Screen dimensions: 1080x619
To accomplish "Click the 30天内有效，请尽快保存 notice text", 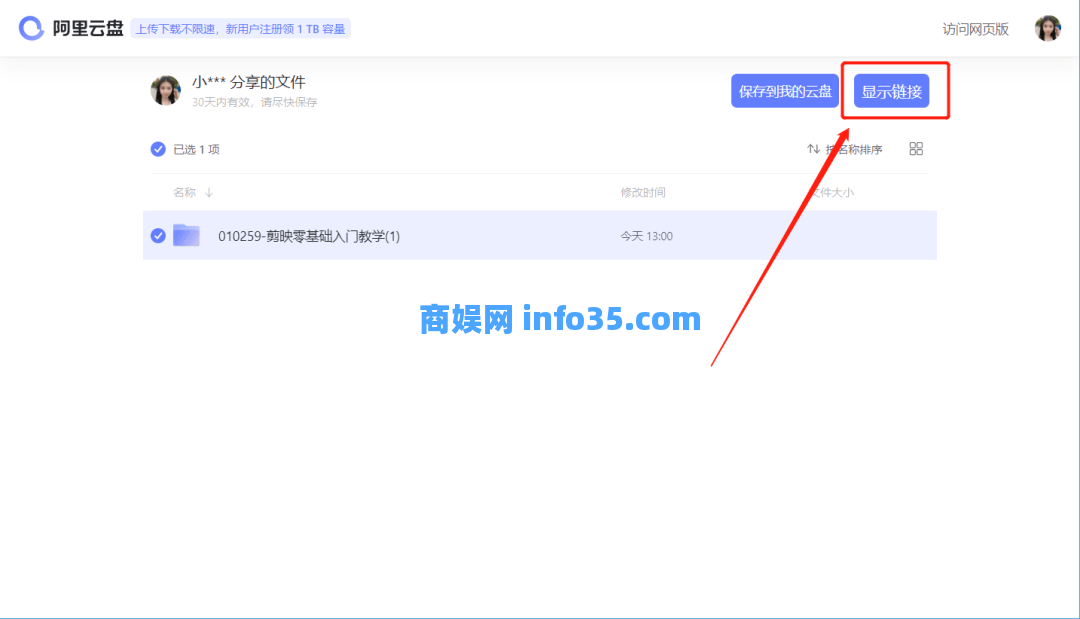I will tap(254, 102).
